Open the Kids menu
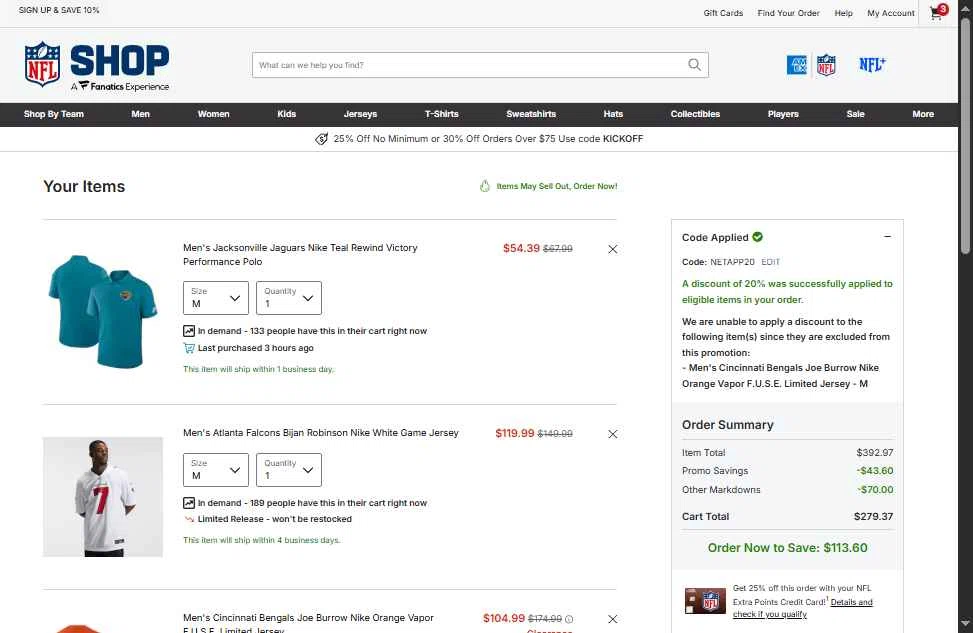This screenshot has width=973, height=633. tap(287, 114)
